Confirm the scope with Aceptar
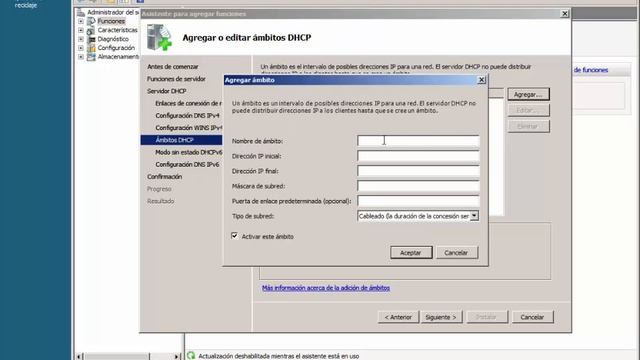This screenshot has height=360, width=640. (x=411, y=253)
